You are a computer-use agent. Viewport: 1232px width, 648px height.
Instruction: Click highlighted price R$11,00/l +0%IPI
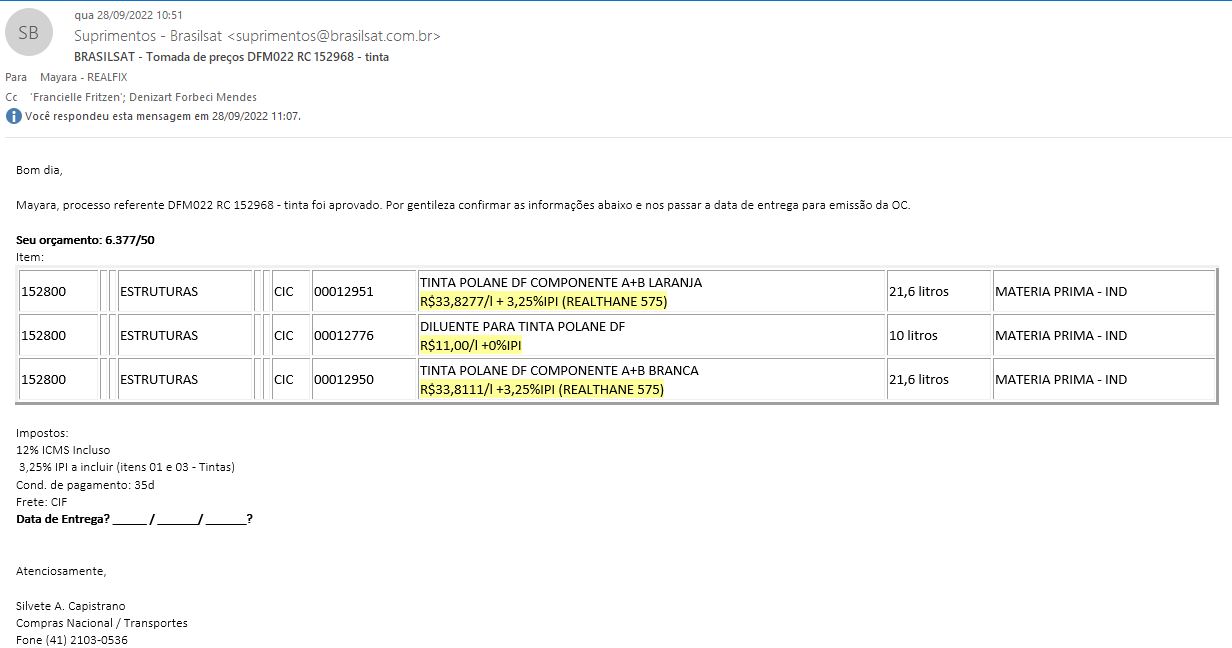(x=470, y=345)
